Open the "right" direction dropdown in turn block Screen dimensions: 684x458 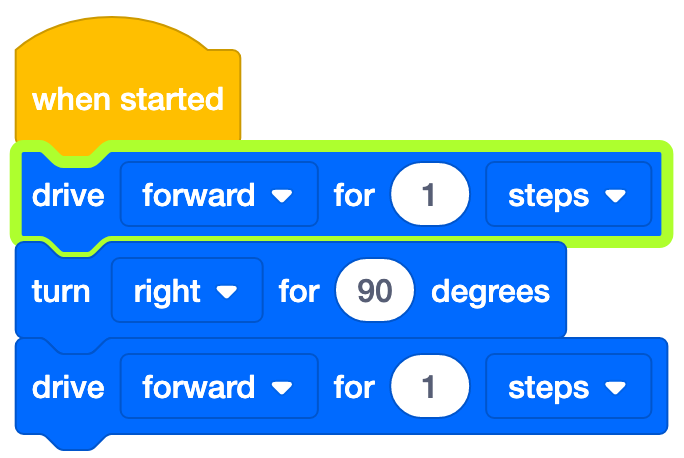(170, 292)
